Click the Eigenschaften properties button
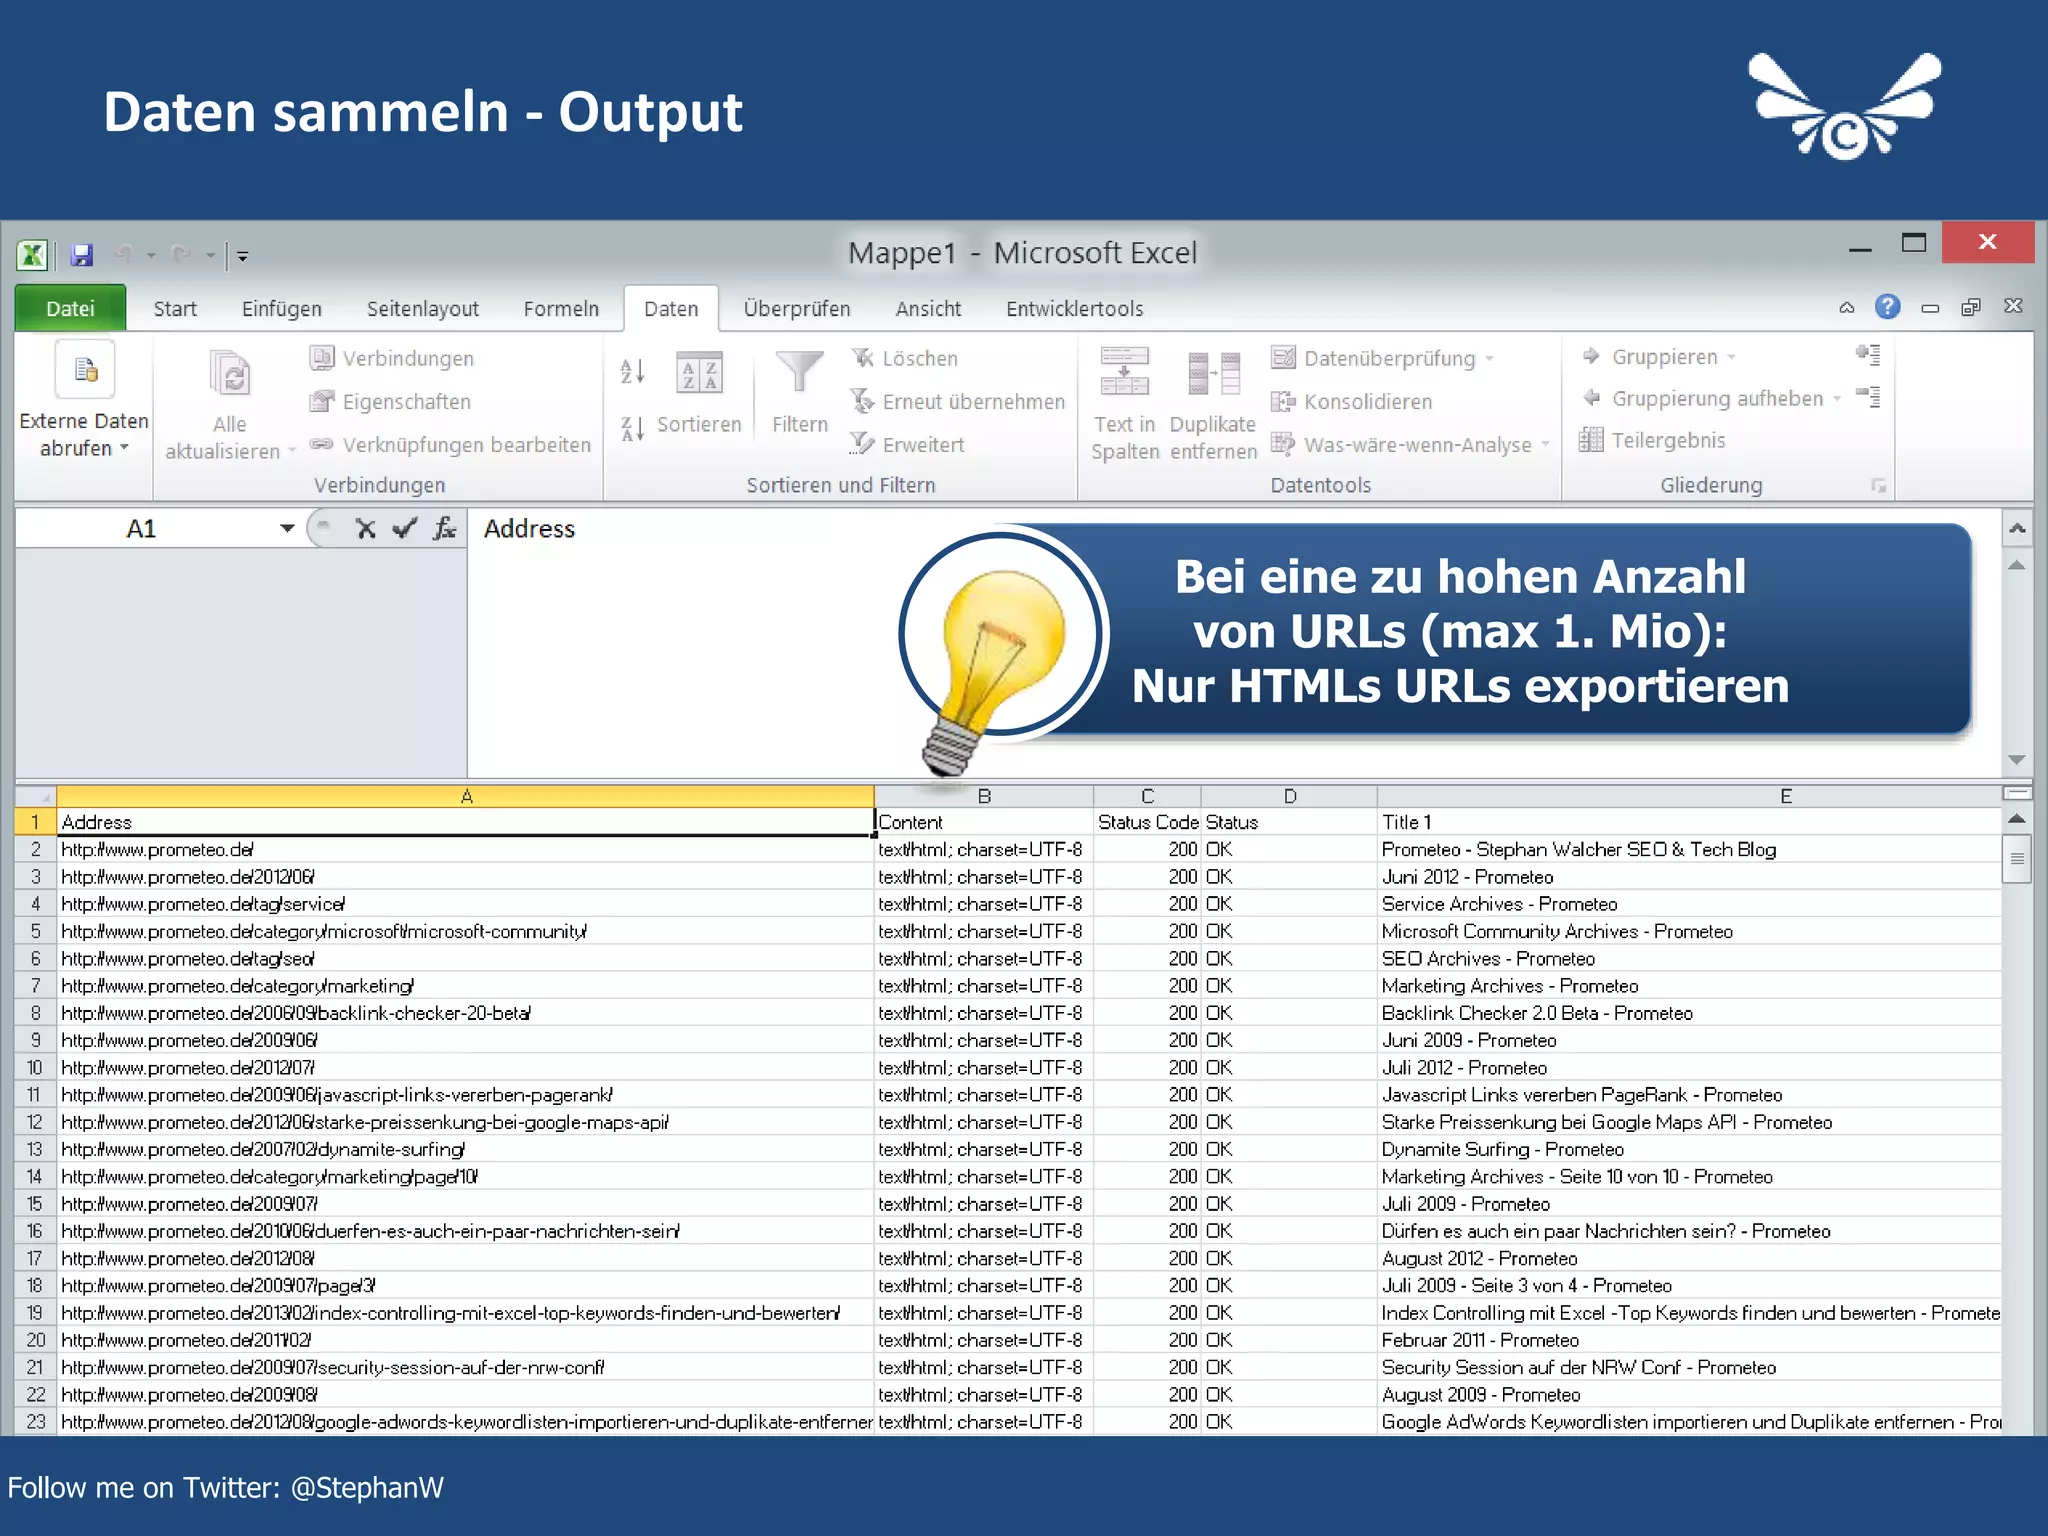Image resolution: width=2048 pixels, height=1536 pixels. coord(390,401)
